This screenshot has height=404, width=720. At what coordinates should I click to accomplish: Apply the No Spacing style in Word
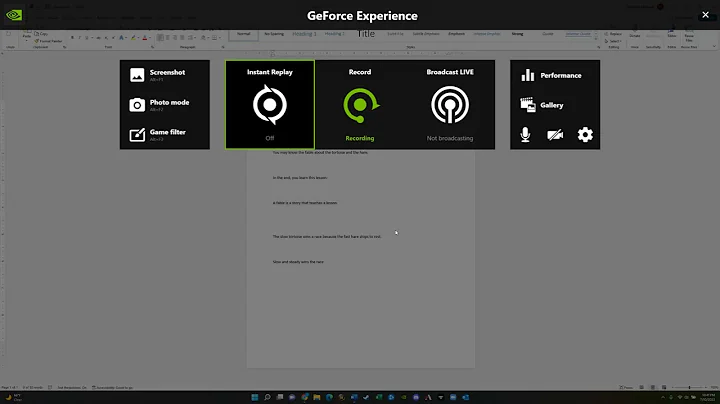tap(274, 34)
